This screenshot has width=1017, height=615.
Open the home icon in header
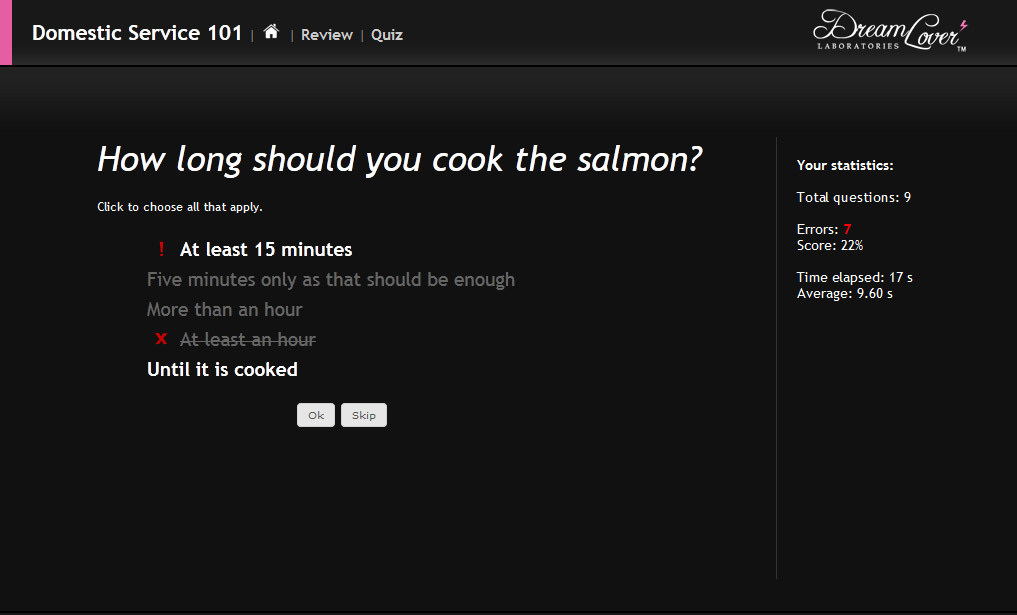click(271, 32)
